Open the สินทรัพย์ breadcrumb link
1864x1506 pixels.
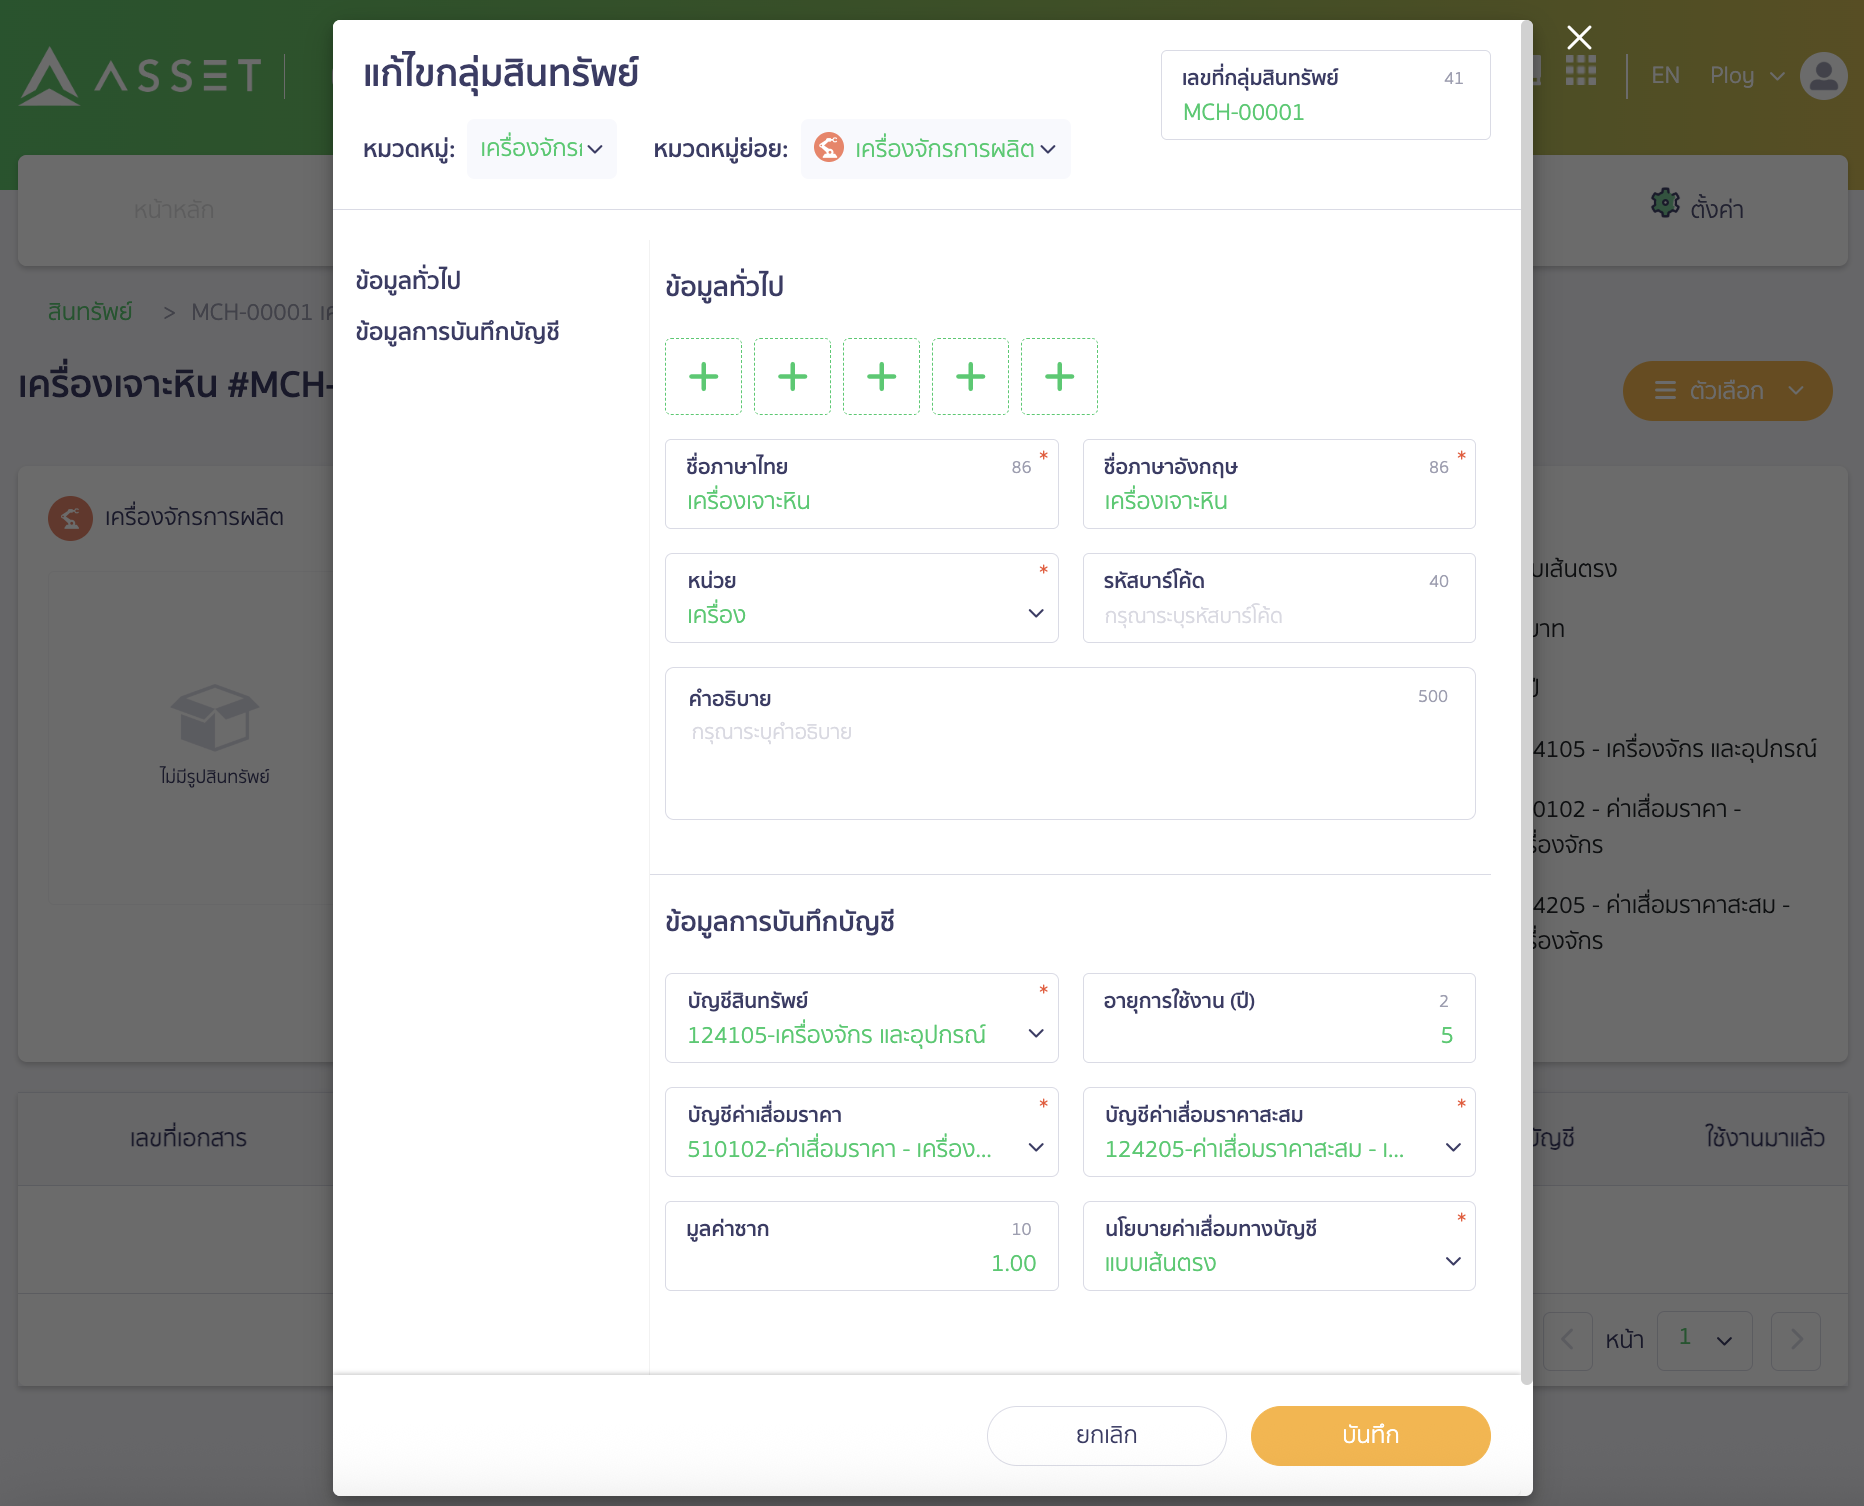(x=90, y=311)
